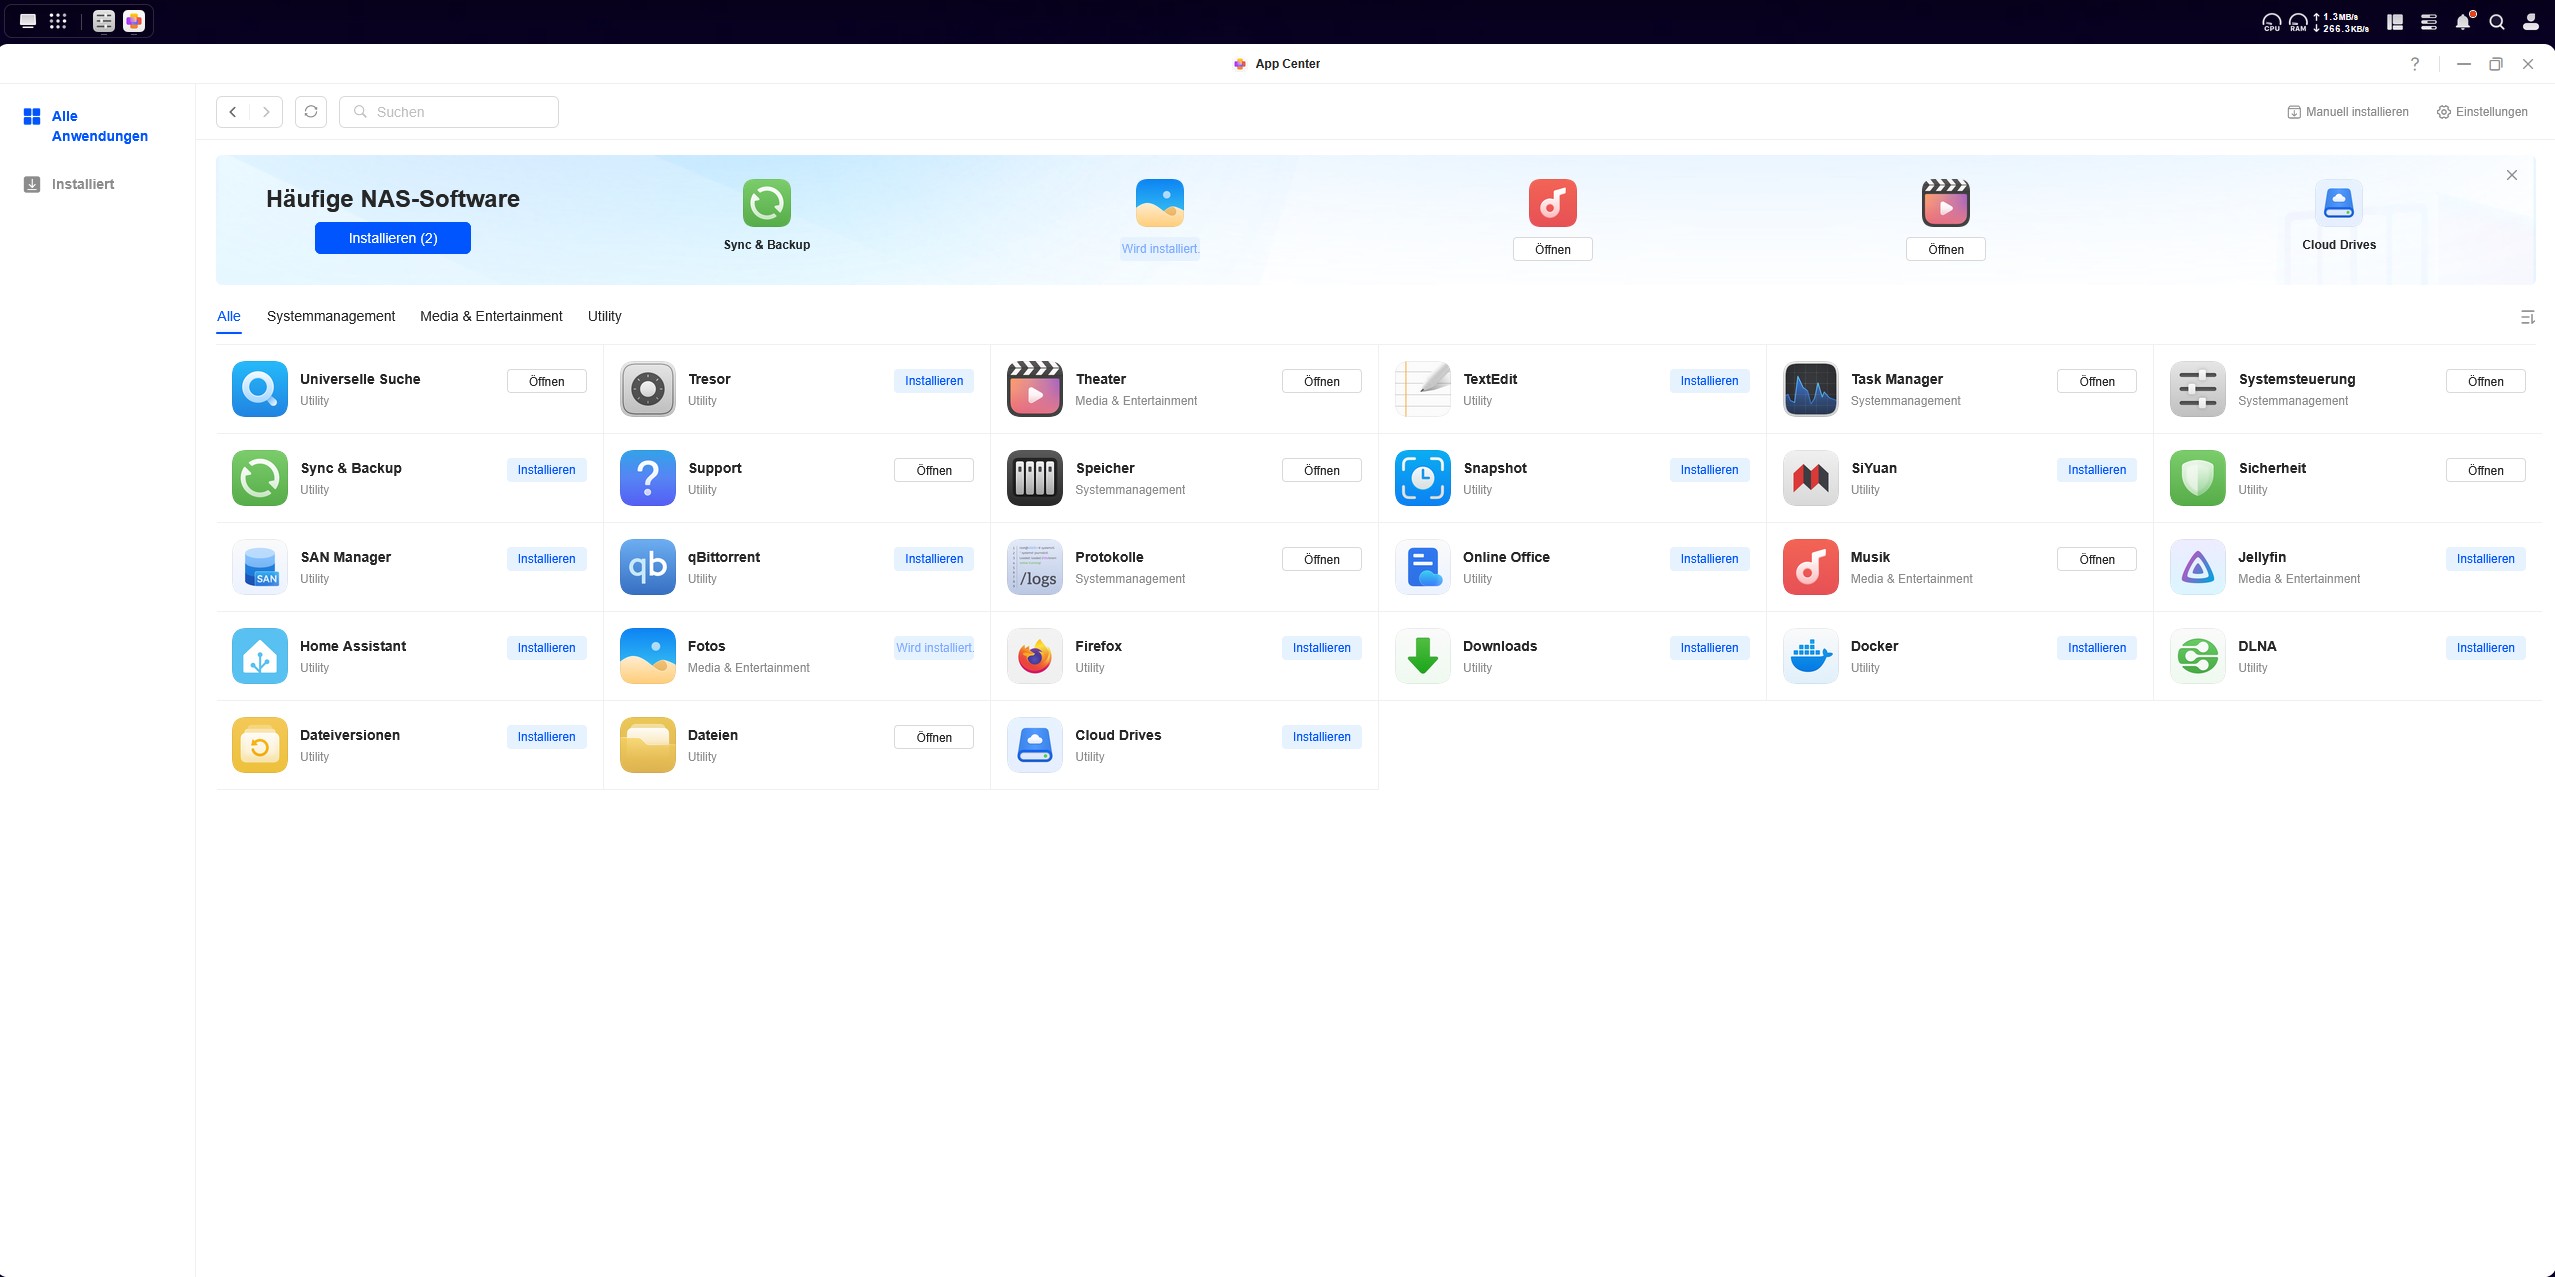Go back with the left chevron

coord(233,112)
